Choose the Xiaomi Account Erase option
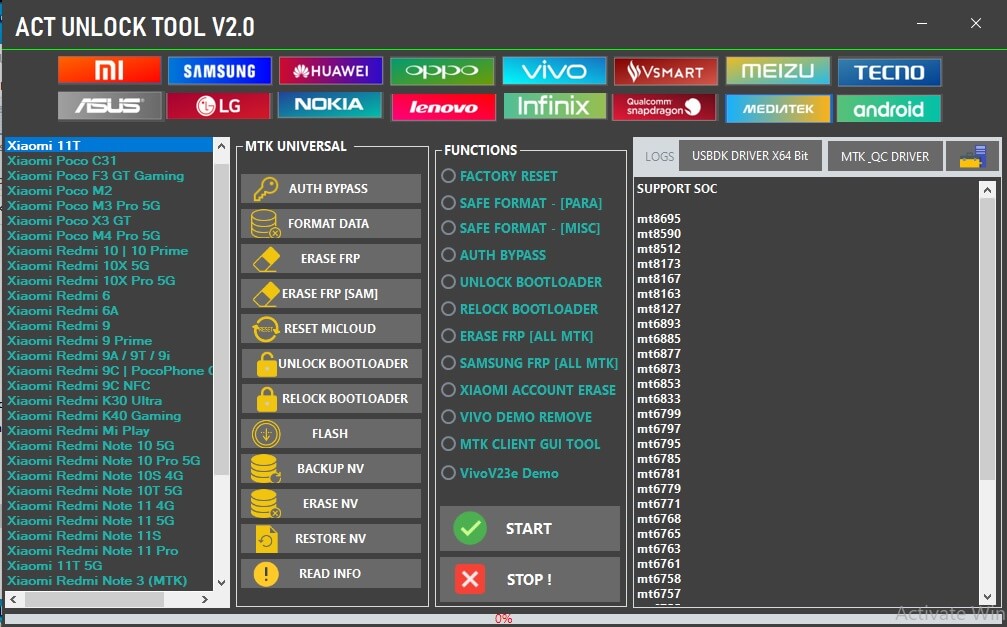The height and width of the screenshot is (627, 1007). [x=449, y=390]
